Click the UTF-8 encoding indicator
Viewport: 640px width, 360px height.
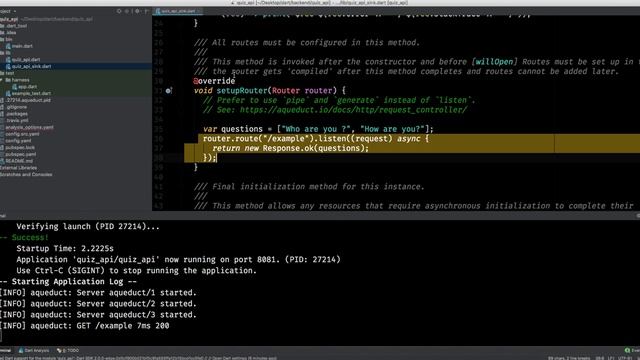click(x=626, y=358)
